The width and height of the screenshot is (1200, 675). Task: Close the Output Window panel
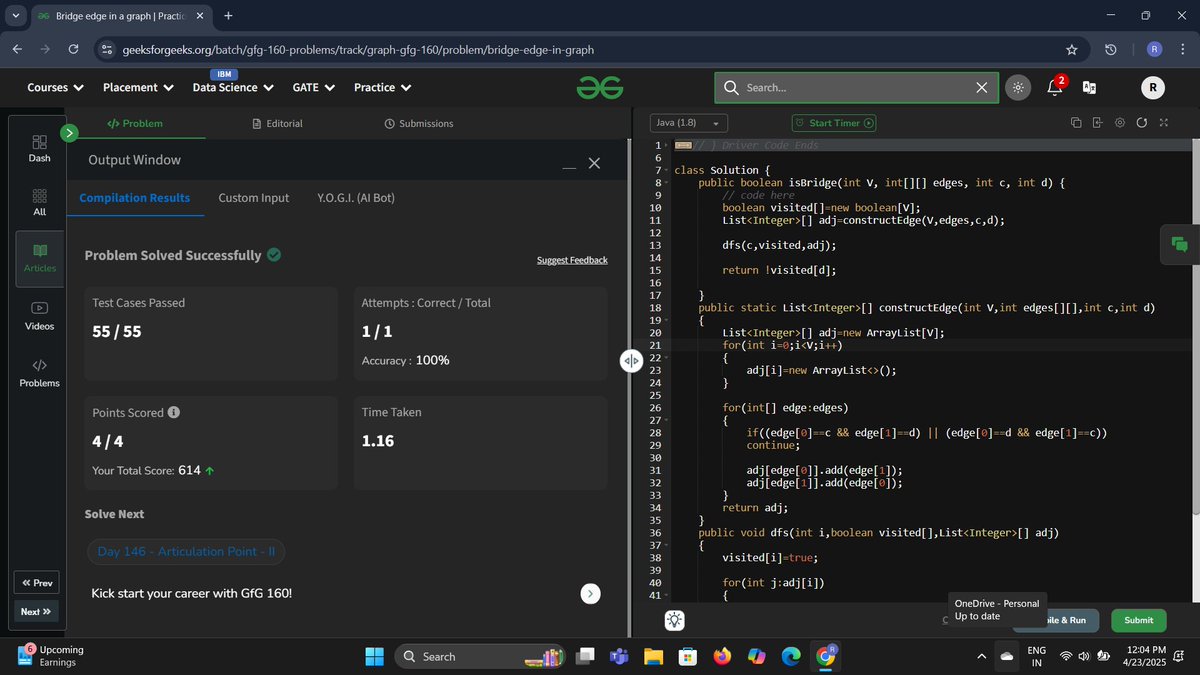click(x=594, y=163)
